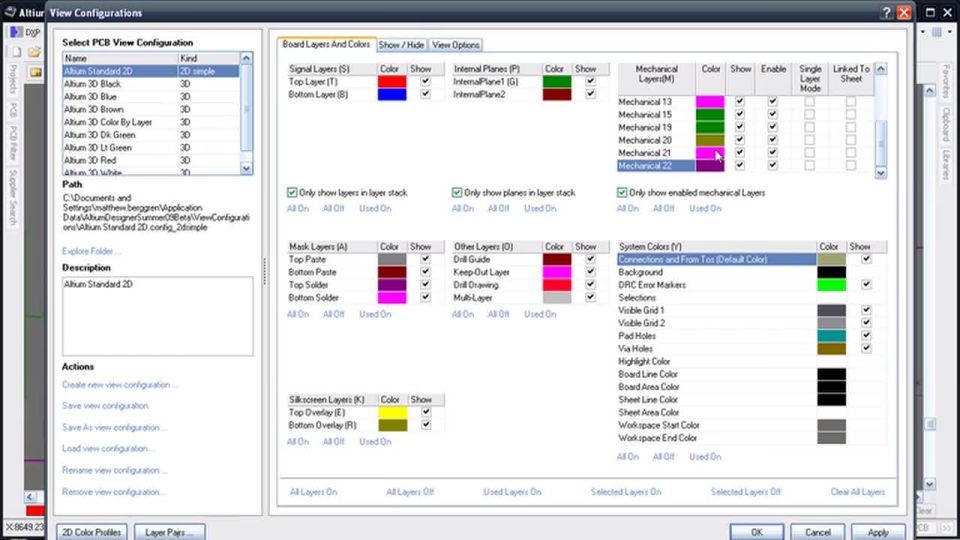Click Signal Layers All On link
This screenshot has width=960, height=540.
coord(298,208)
